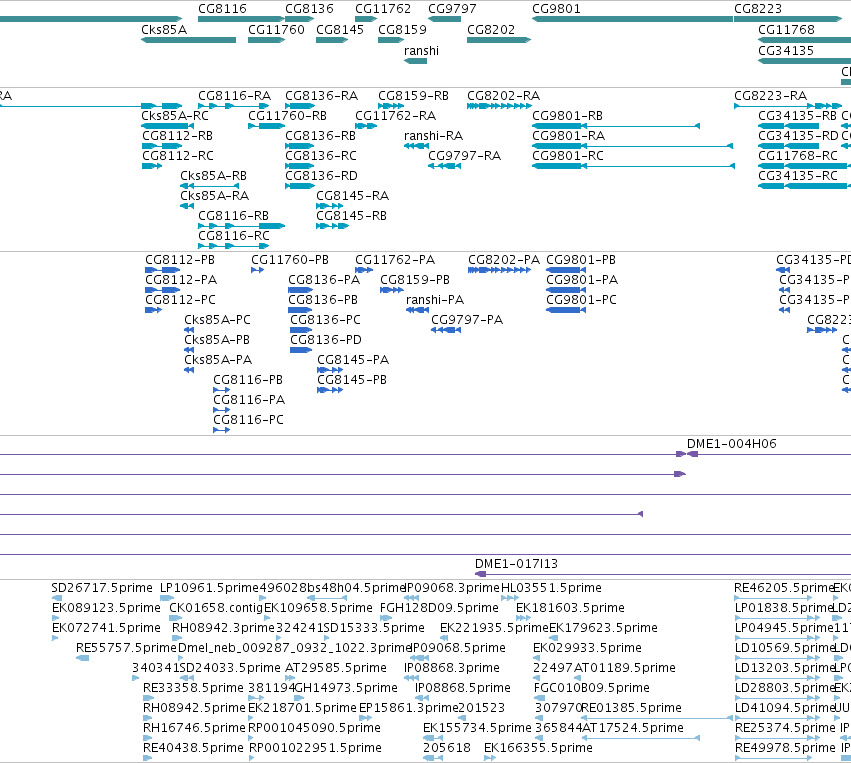
Task: Click transcript CG8223-RA
Action: tap(770, 96)
